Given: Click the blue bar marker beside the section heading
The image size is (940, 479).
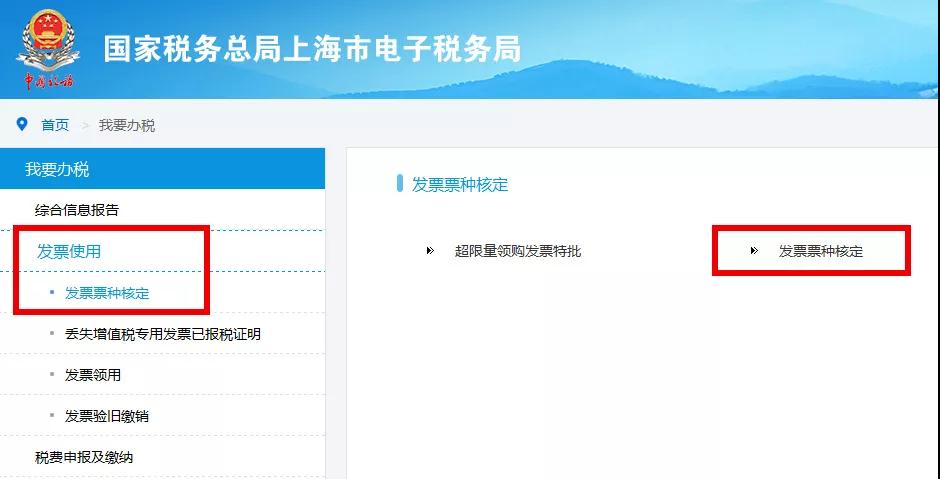Looking at the screenshot, I should click(x=400, y=184).
